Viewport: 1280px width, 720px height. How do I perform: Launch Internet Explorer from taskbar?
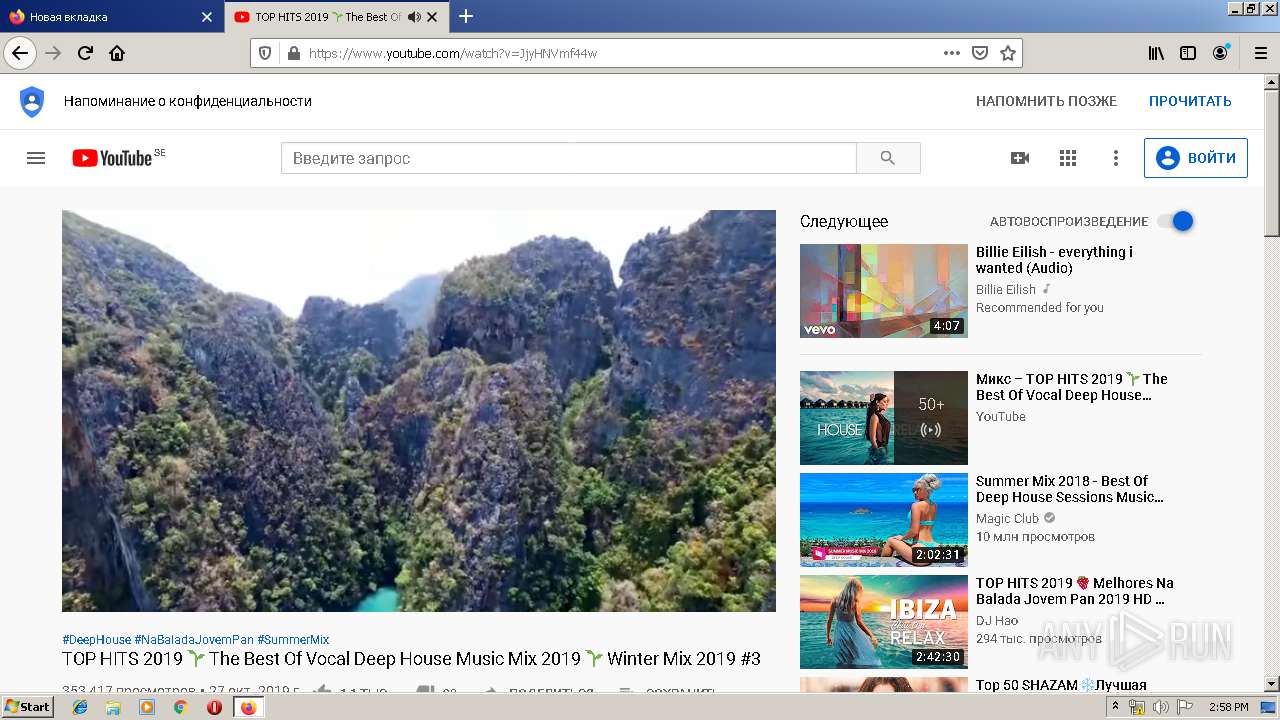pos(80,707)
